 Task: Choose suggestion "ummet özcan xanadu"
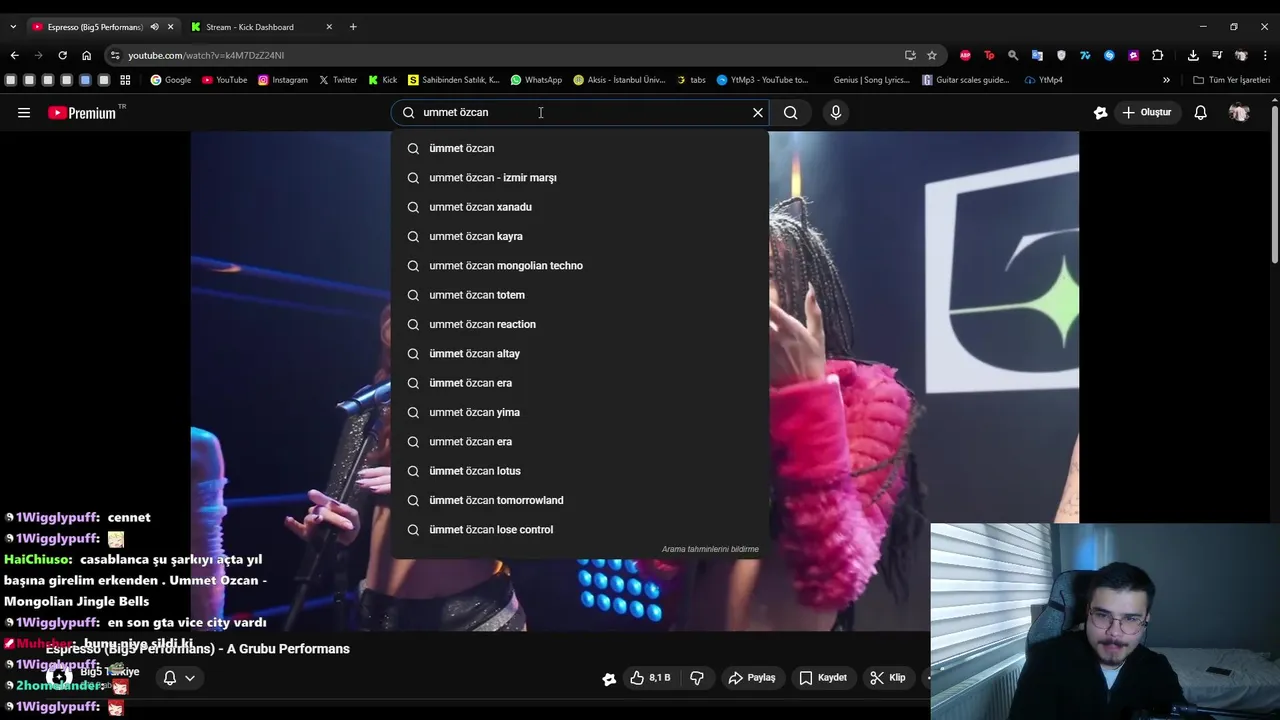[580, 207]
